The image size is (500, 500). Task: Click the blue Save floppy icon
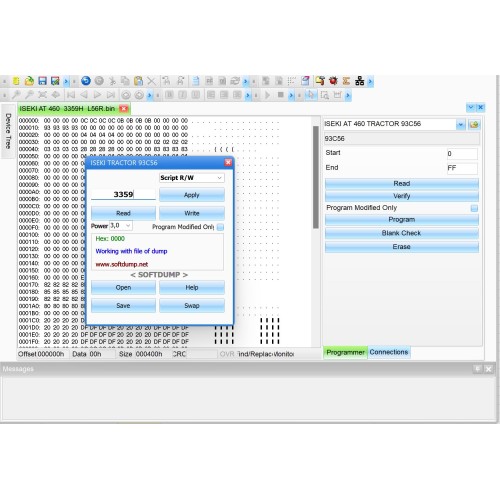[42, 81]
